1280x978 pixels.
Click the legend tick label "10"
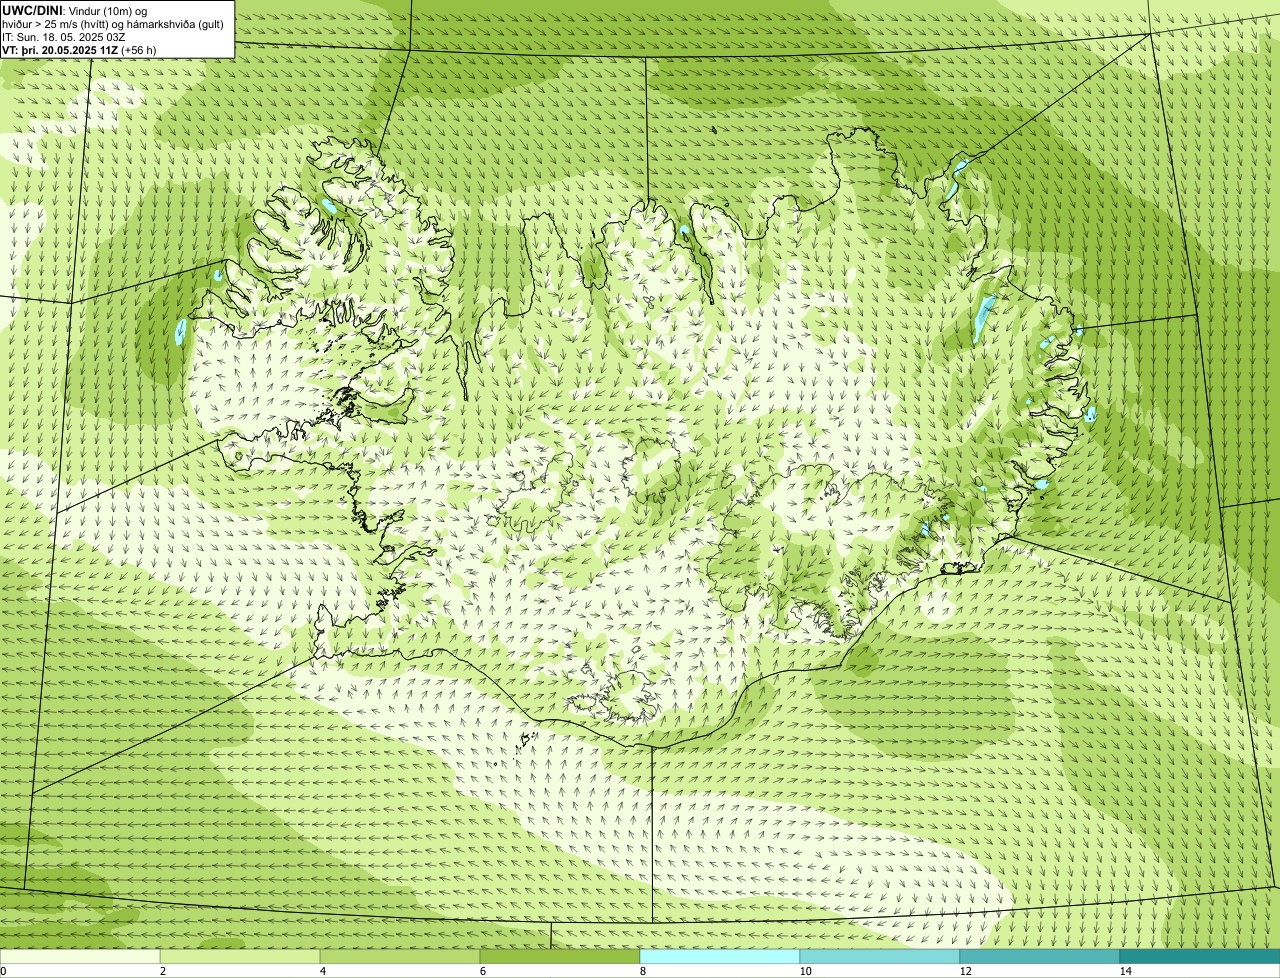click(805, 971)
